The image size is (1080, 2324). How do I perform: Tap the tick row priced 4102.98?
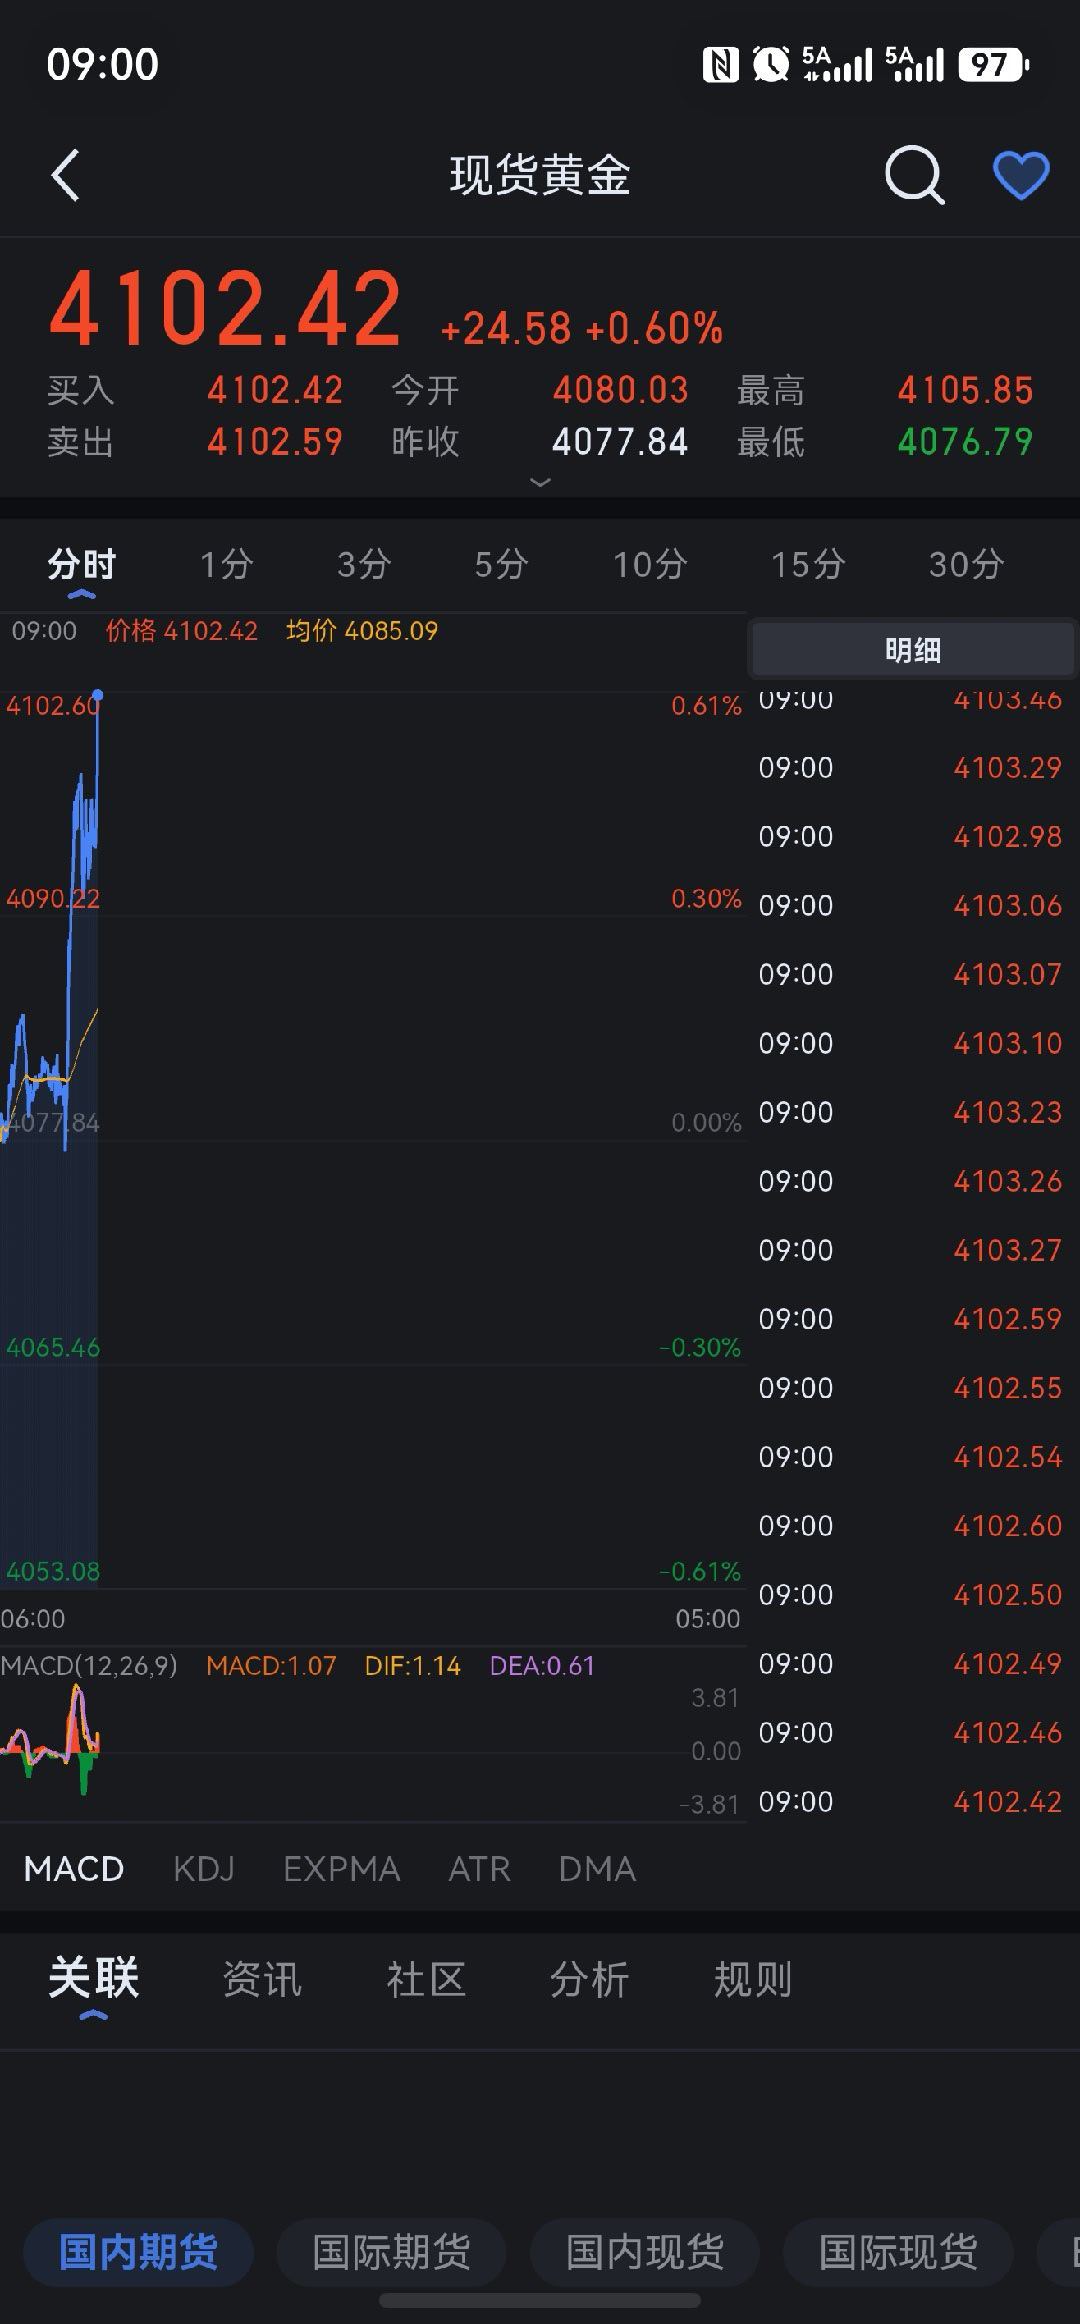910,837
